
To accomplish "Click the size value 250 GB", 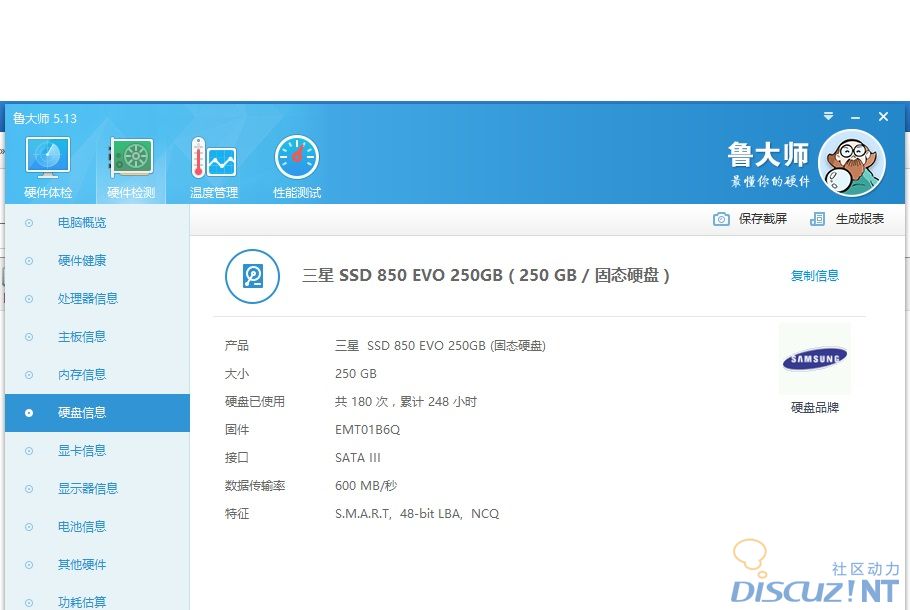I will (x=356, y=374).
